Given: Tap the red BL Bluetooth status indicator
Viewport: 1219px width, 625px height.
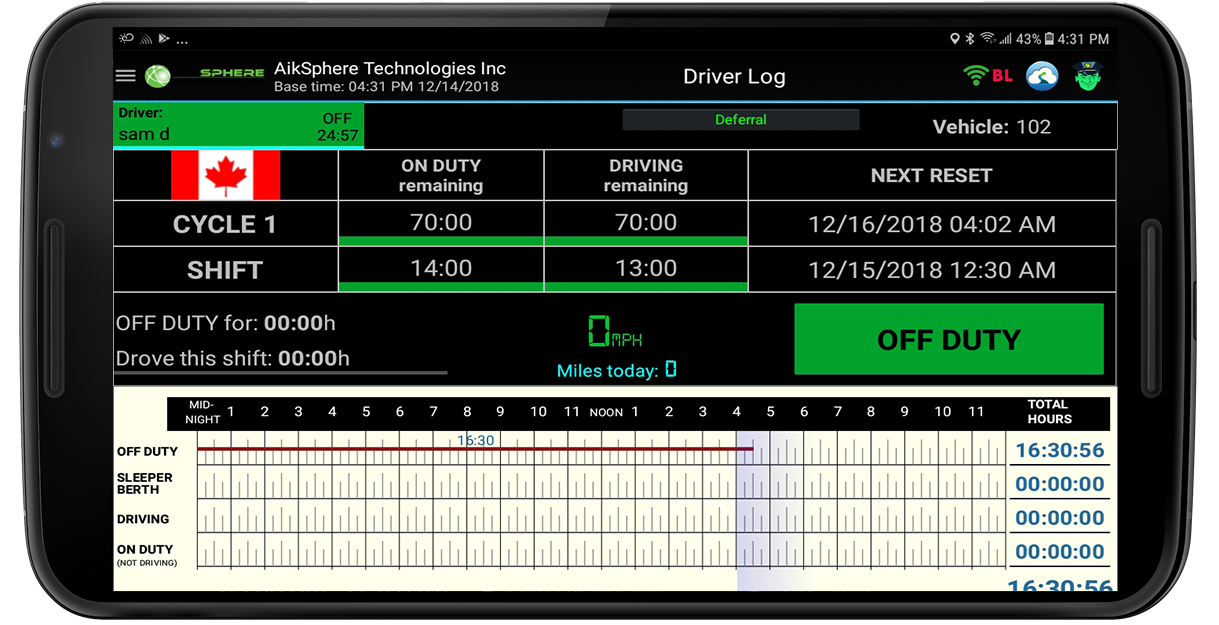Looking at the screenshot, I should (1002, 76).
